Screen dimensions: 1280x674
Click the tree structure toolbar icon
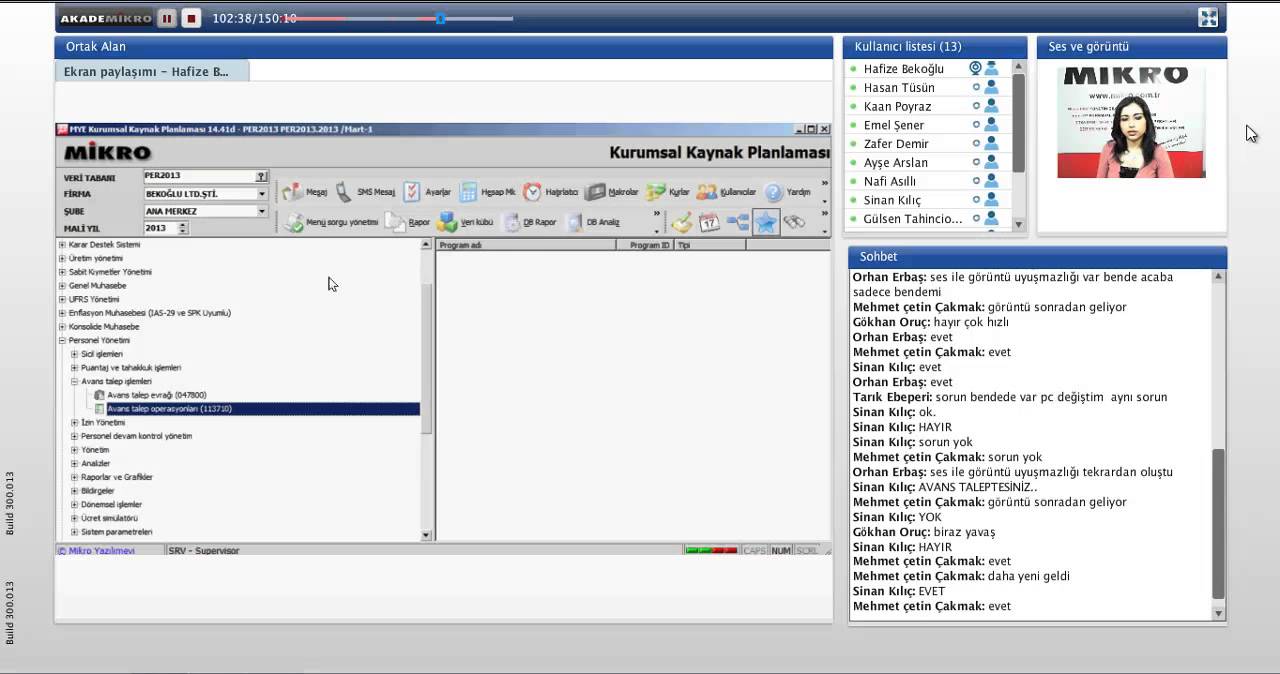point(738,222)
